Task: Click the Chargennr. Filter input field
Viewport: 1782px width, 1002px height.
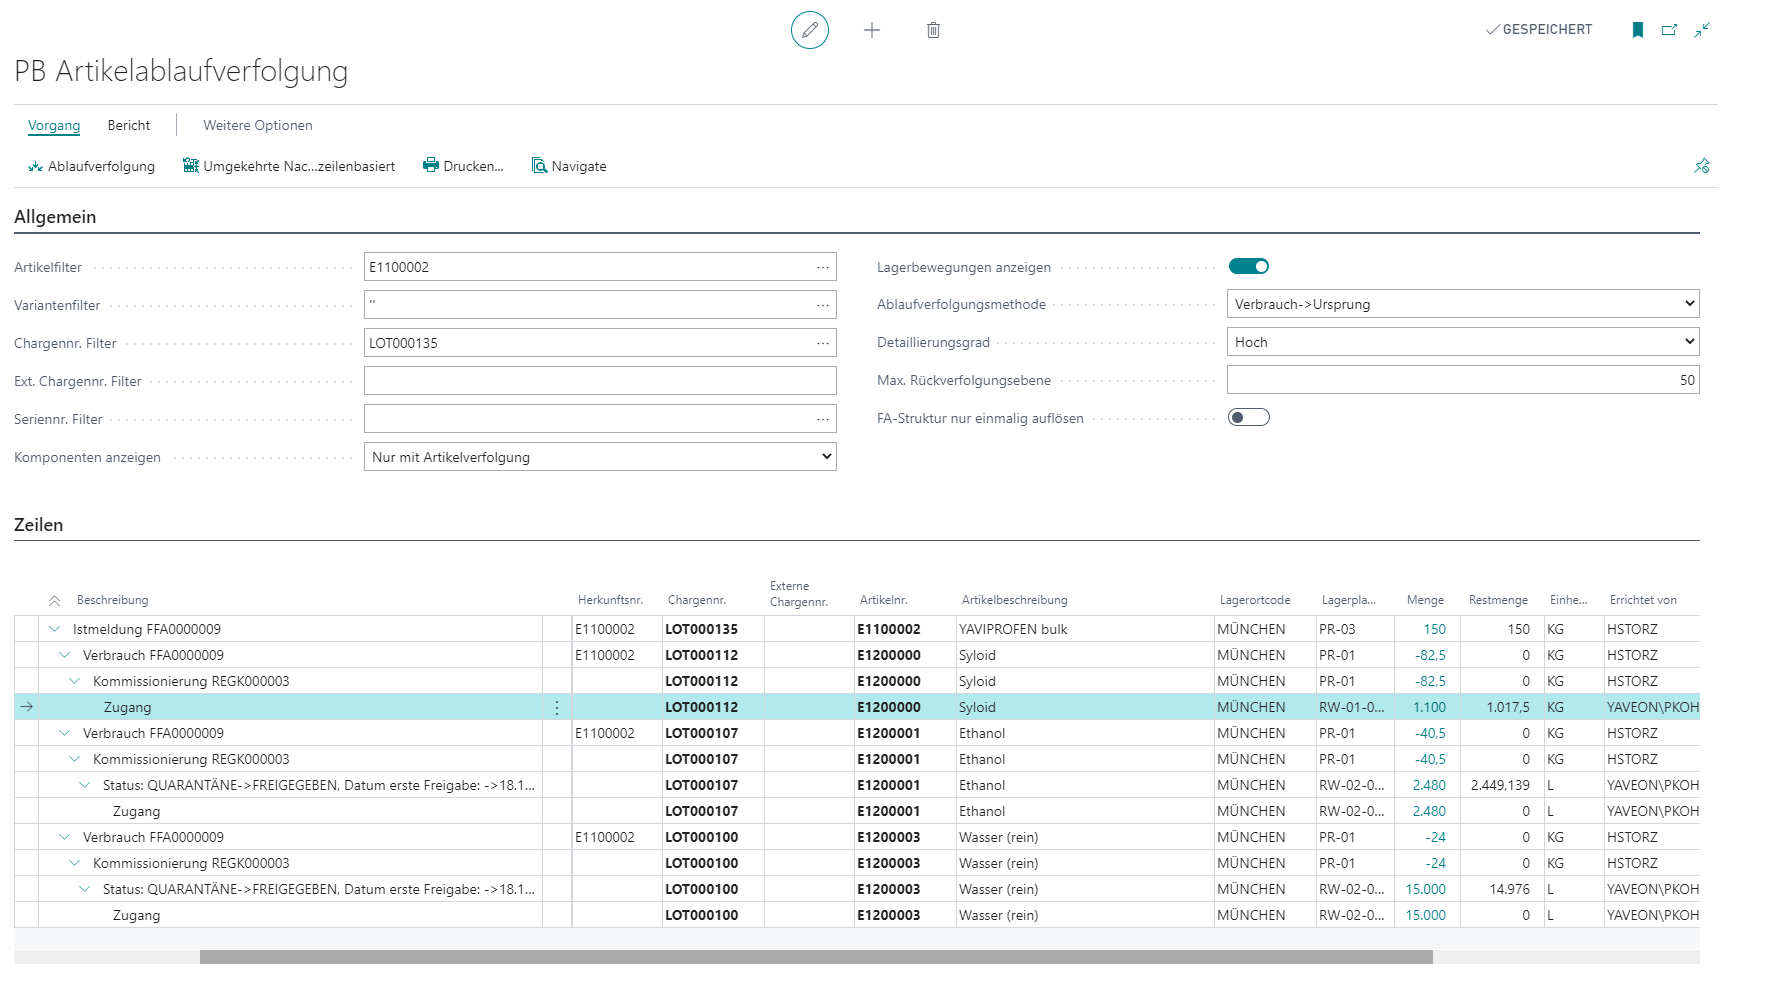Action: coord(588,343)
